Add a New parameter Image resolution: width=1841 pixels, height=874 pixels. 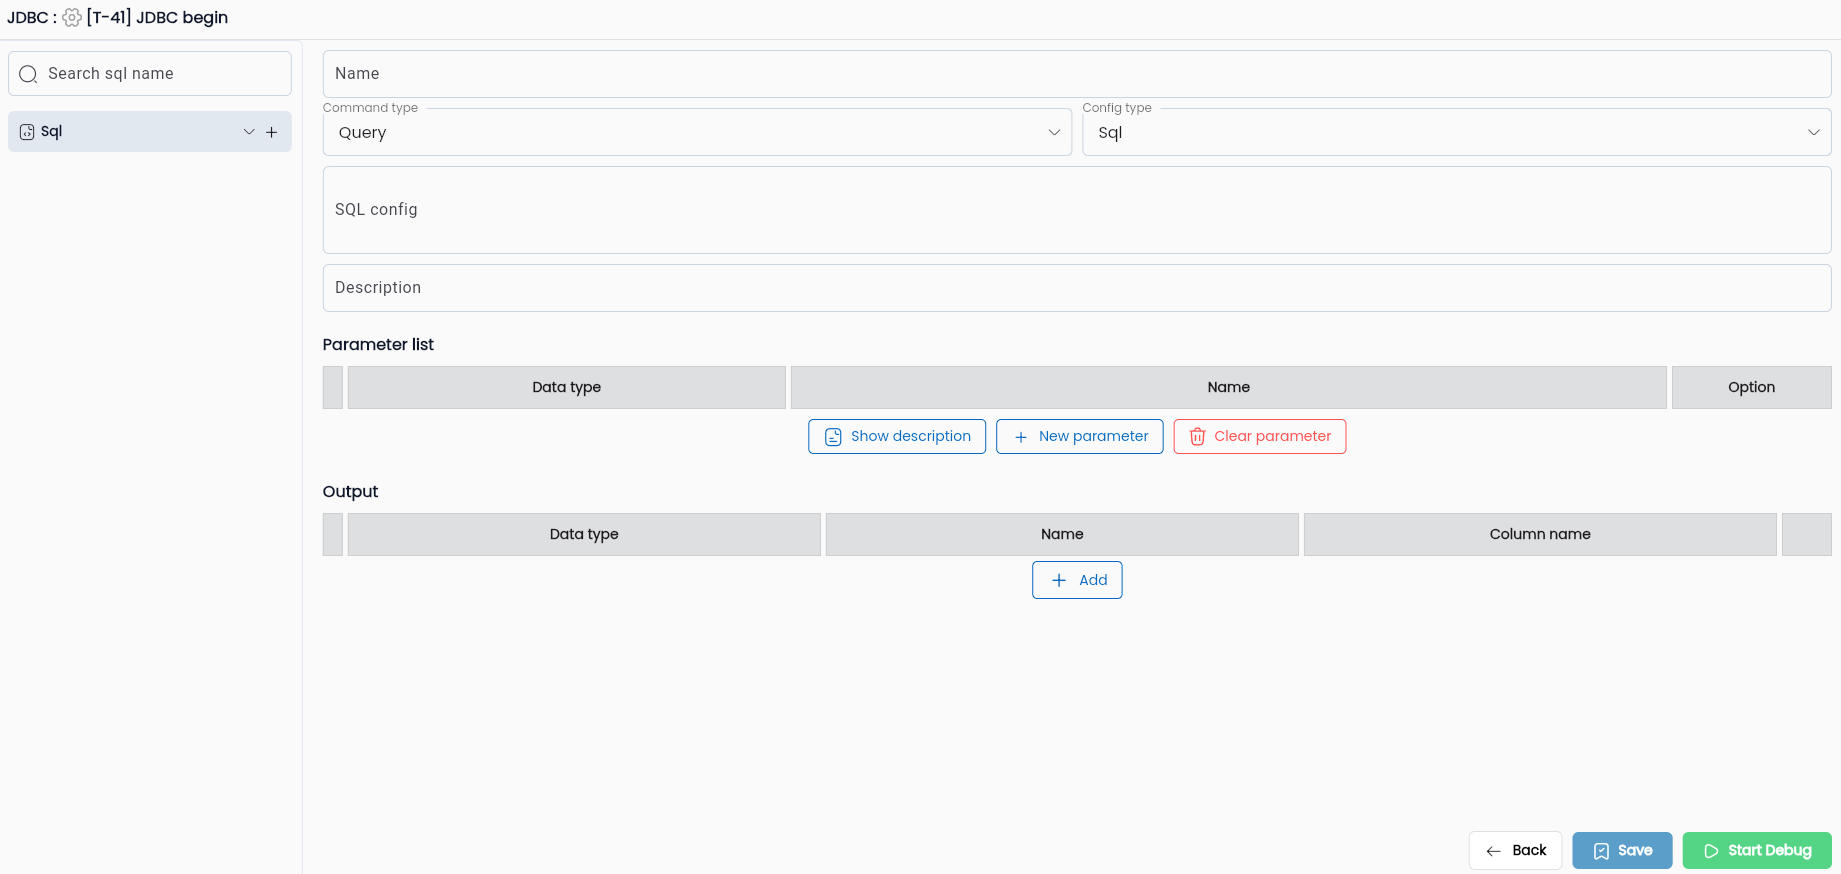pyautogui.click(x=1080, y=436)
